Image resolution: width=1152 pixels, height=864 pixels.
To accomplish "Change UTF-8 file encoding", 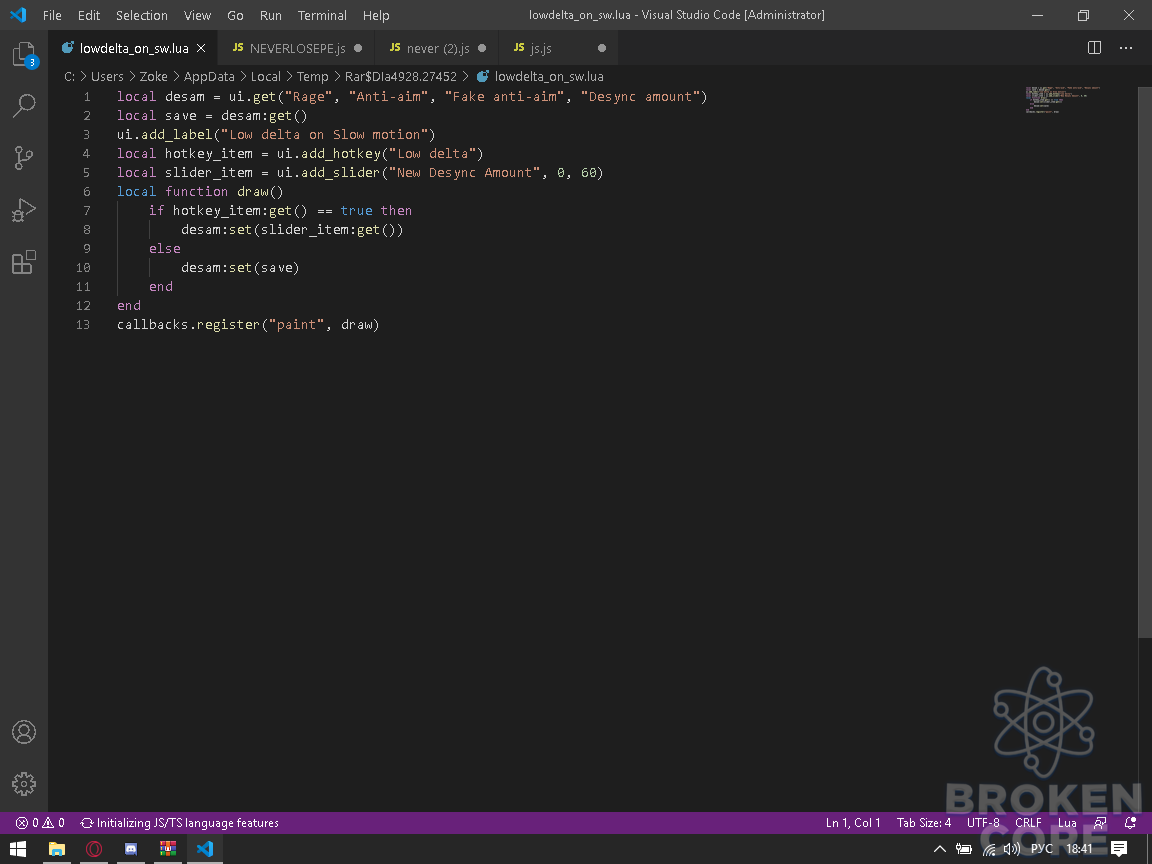I will pos(983,823).
